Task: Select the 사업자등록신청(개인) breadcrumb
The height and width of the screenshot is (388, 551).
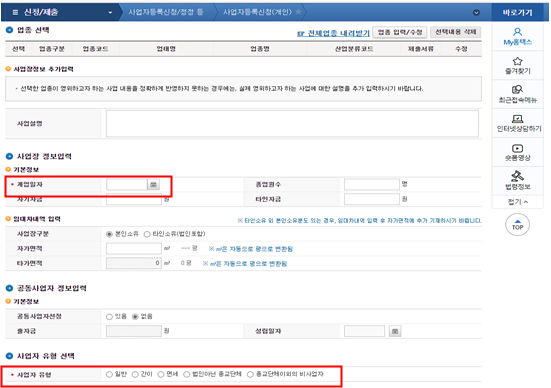Action: point(257,12)
